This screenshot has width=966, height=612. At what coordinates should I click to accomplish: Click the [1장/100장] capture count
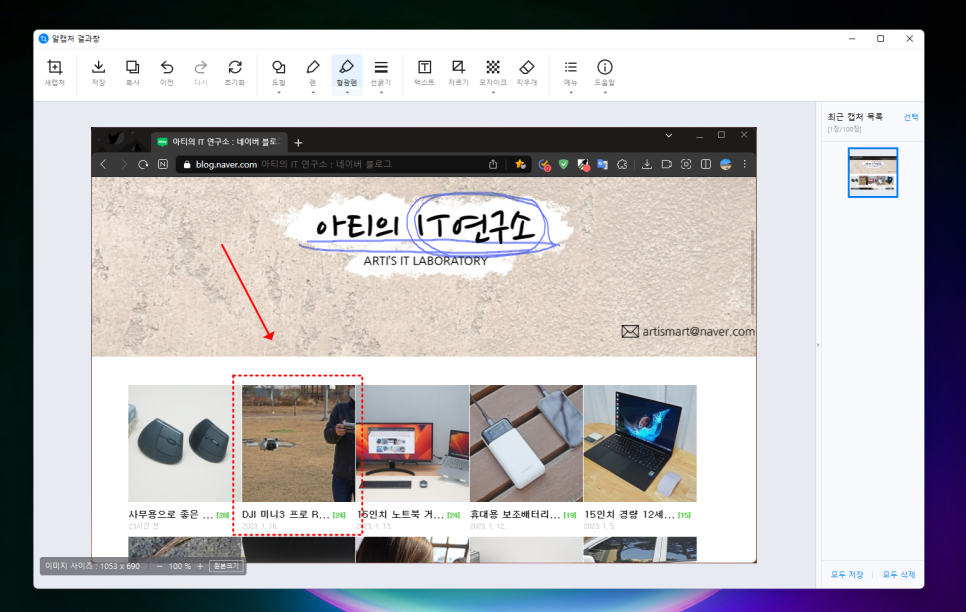[844, 129]
